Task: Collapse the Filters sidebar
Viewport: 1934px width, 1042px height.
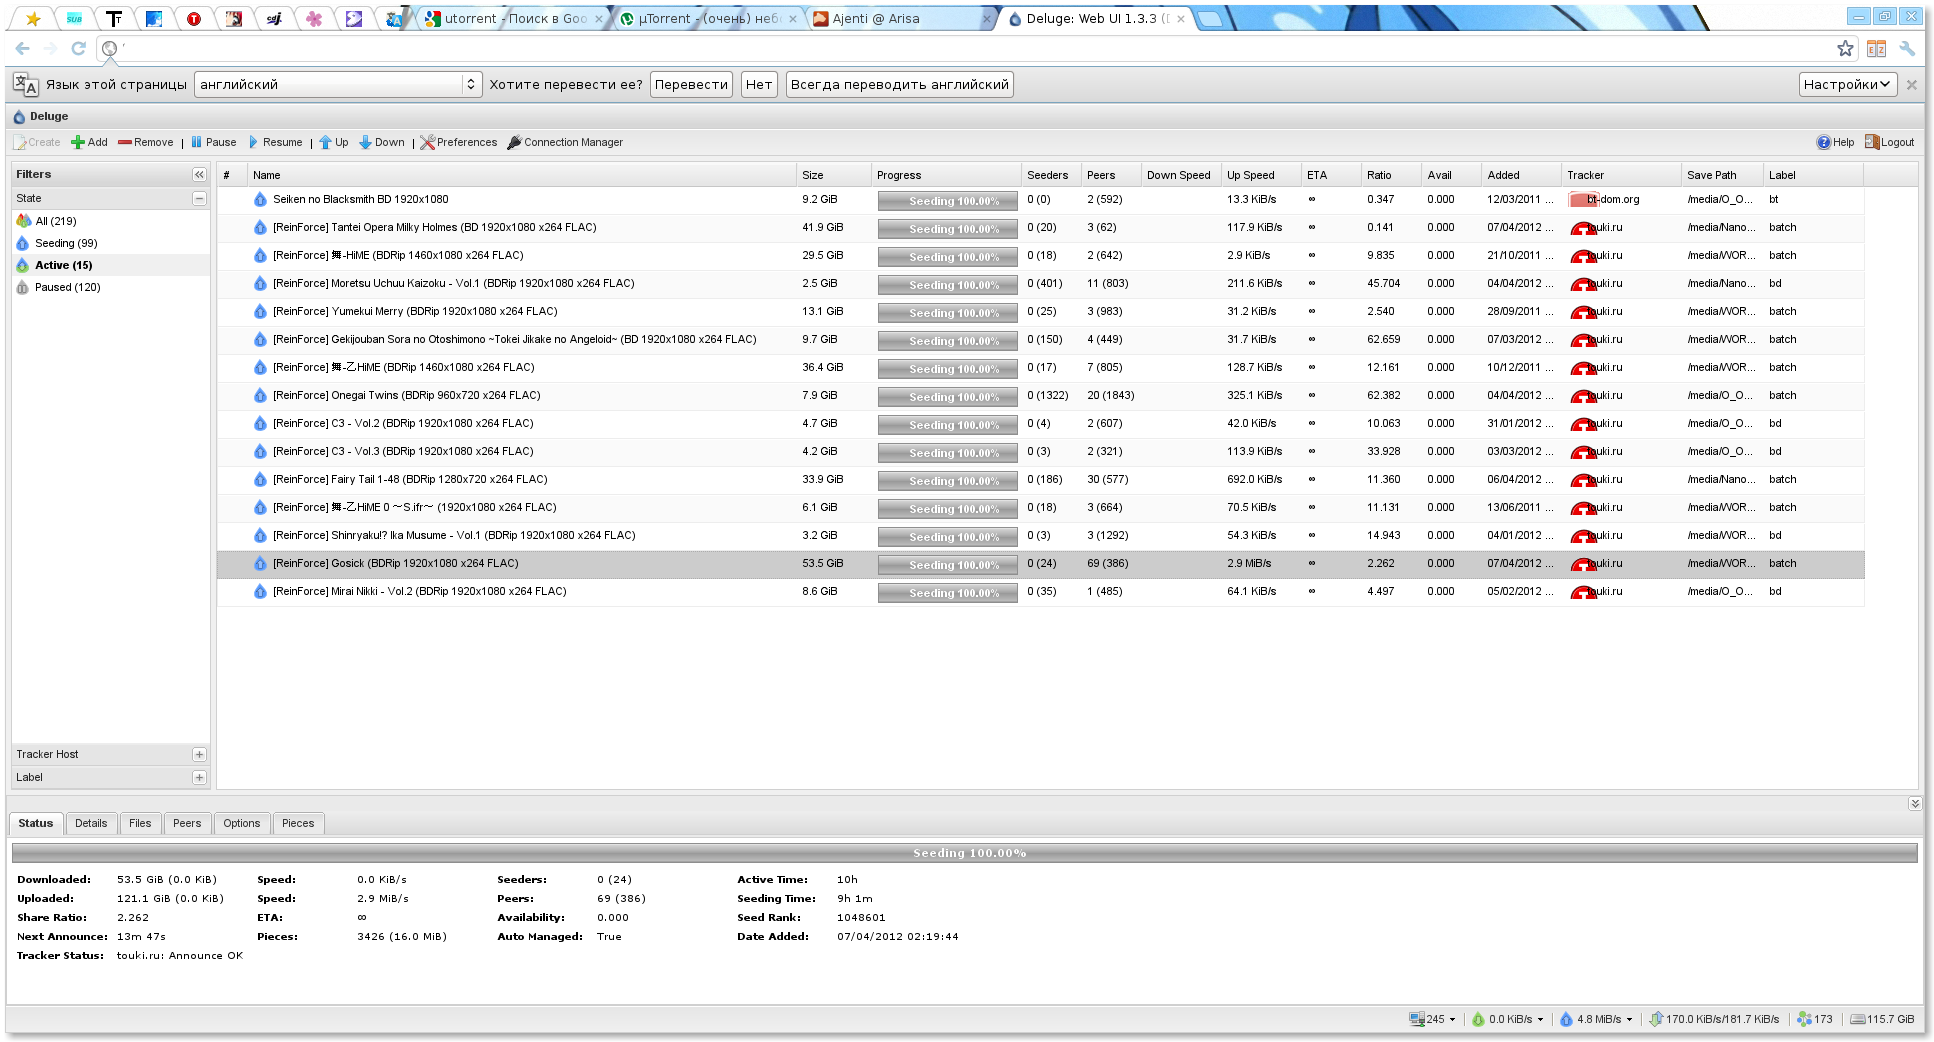Action: click(x=199, y=174)
